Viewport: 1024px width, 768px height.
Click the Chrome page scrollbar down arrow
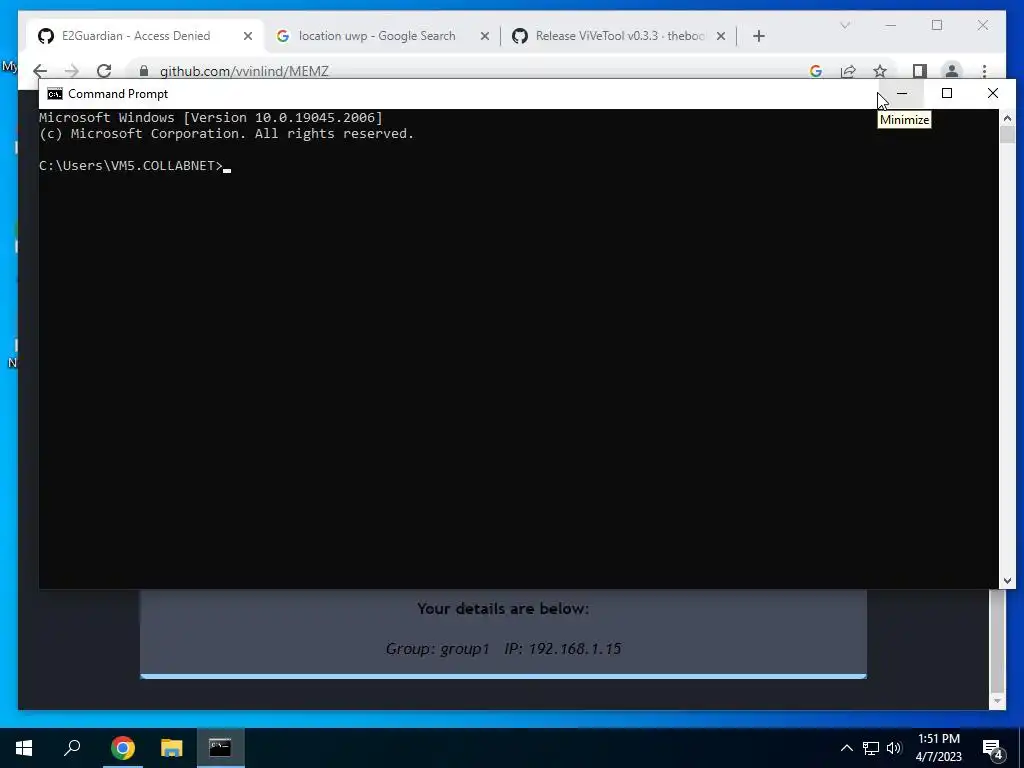(x=997, y=701)
